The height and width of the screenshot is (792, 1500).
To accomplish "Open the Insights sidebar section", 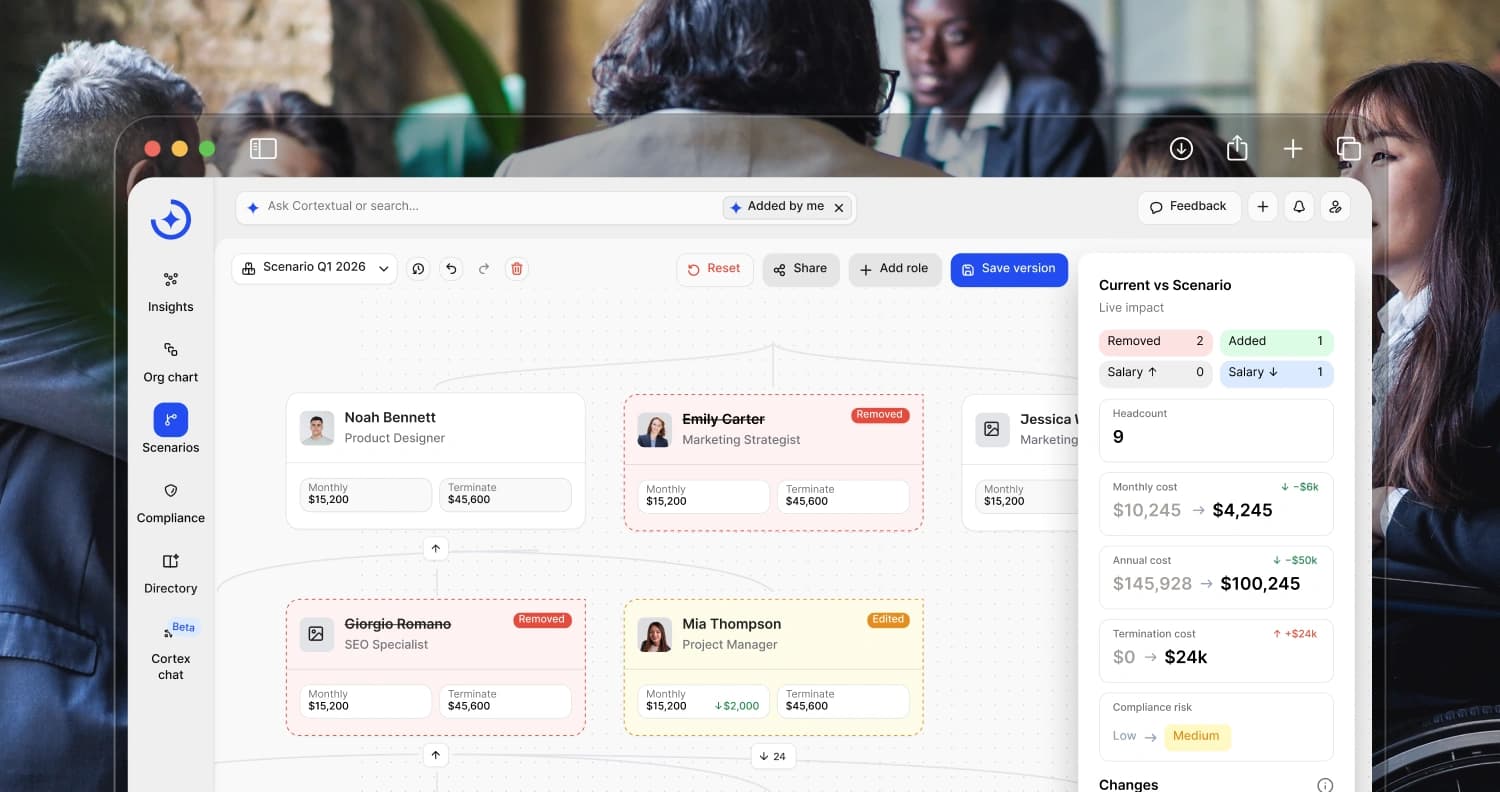I will pos(170,291).
